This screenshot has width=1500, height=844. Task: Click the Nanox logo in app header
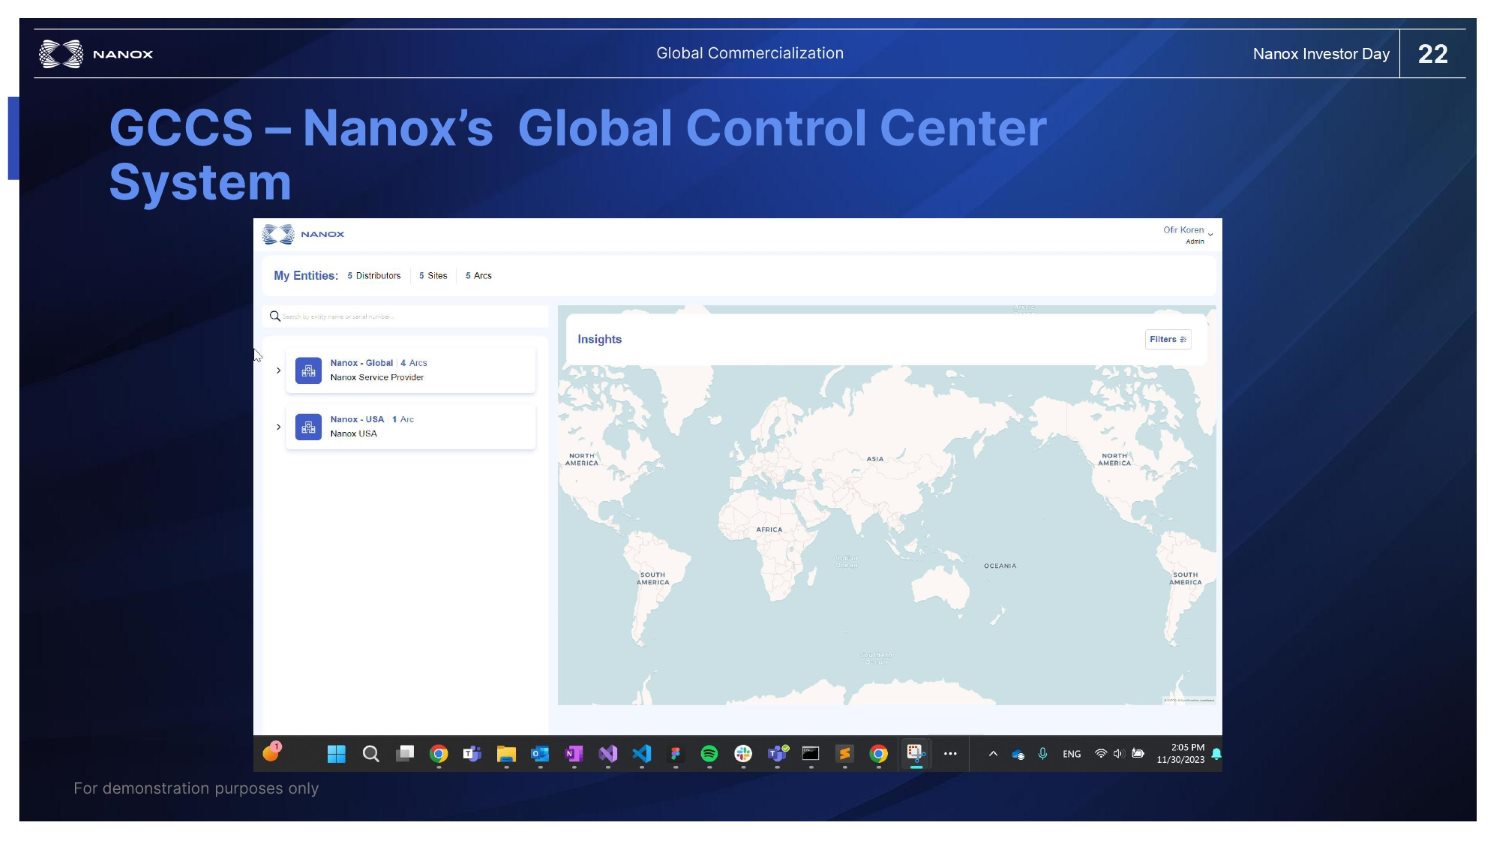[303, 235]
